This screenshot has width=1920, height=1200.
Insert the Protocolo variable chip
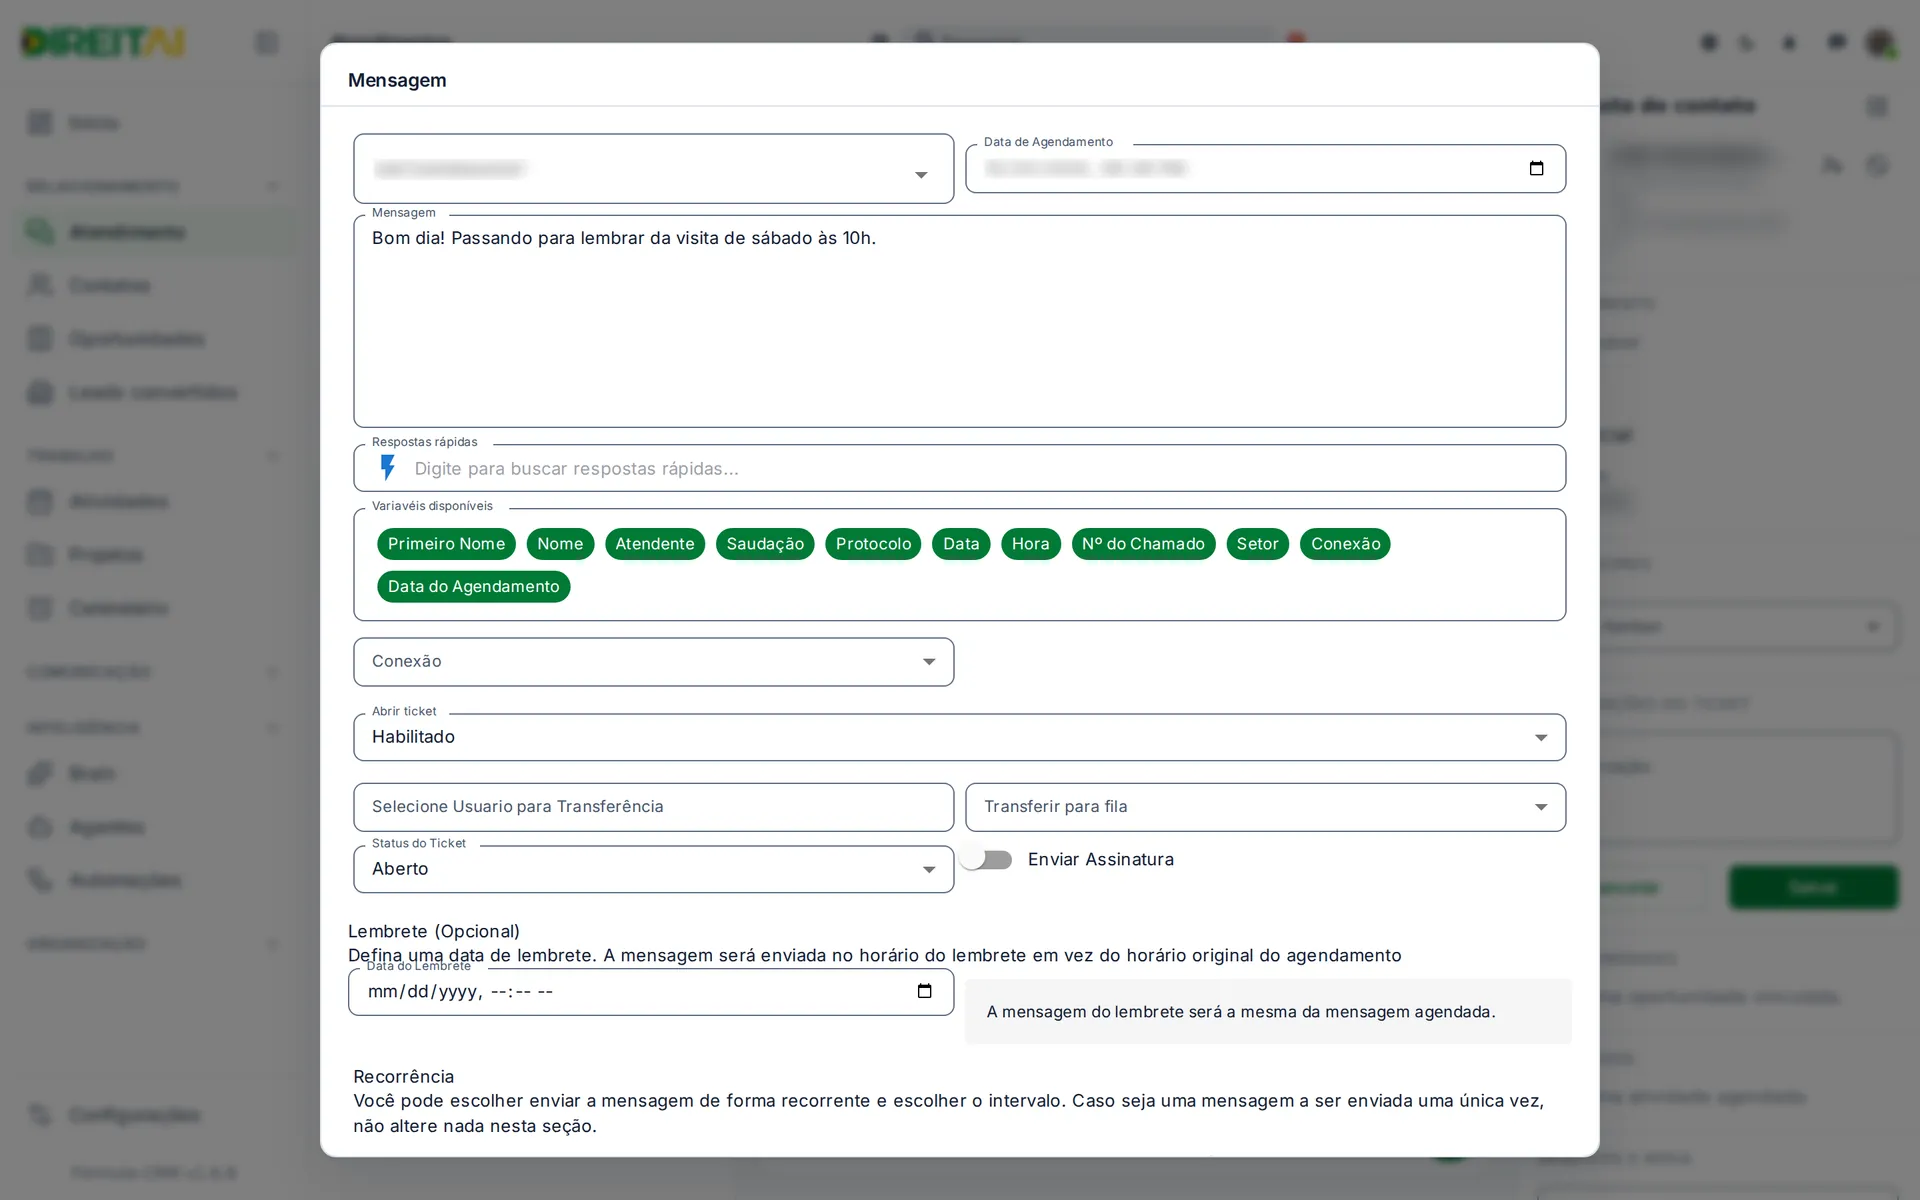coord(873,544)
